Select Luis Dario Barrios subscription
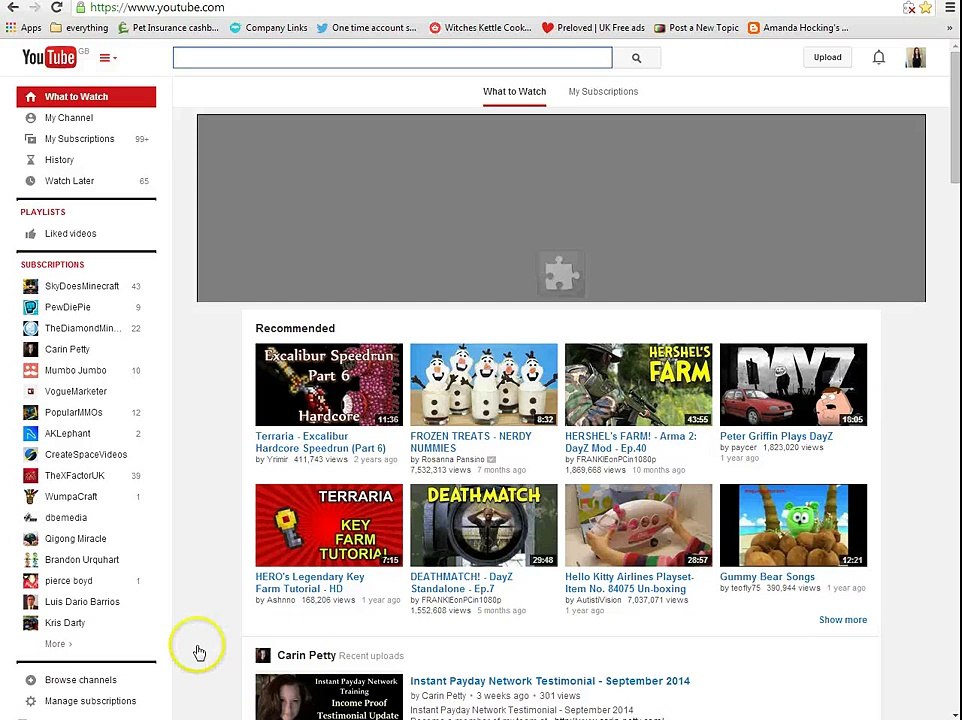Viewport: 962px width, 720px height. tap(86, 602)
